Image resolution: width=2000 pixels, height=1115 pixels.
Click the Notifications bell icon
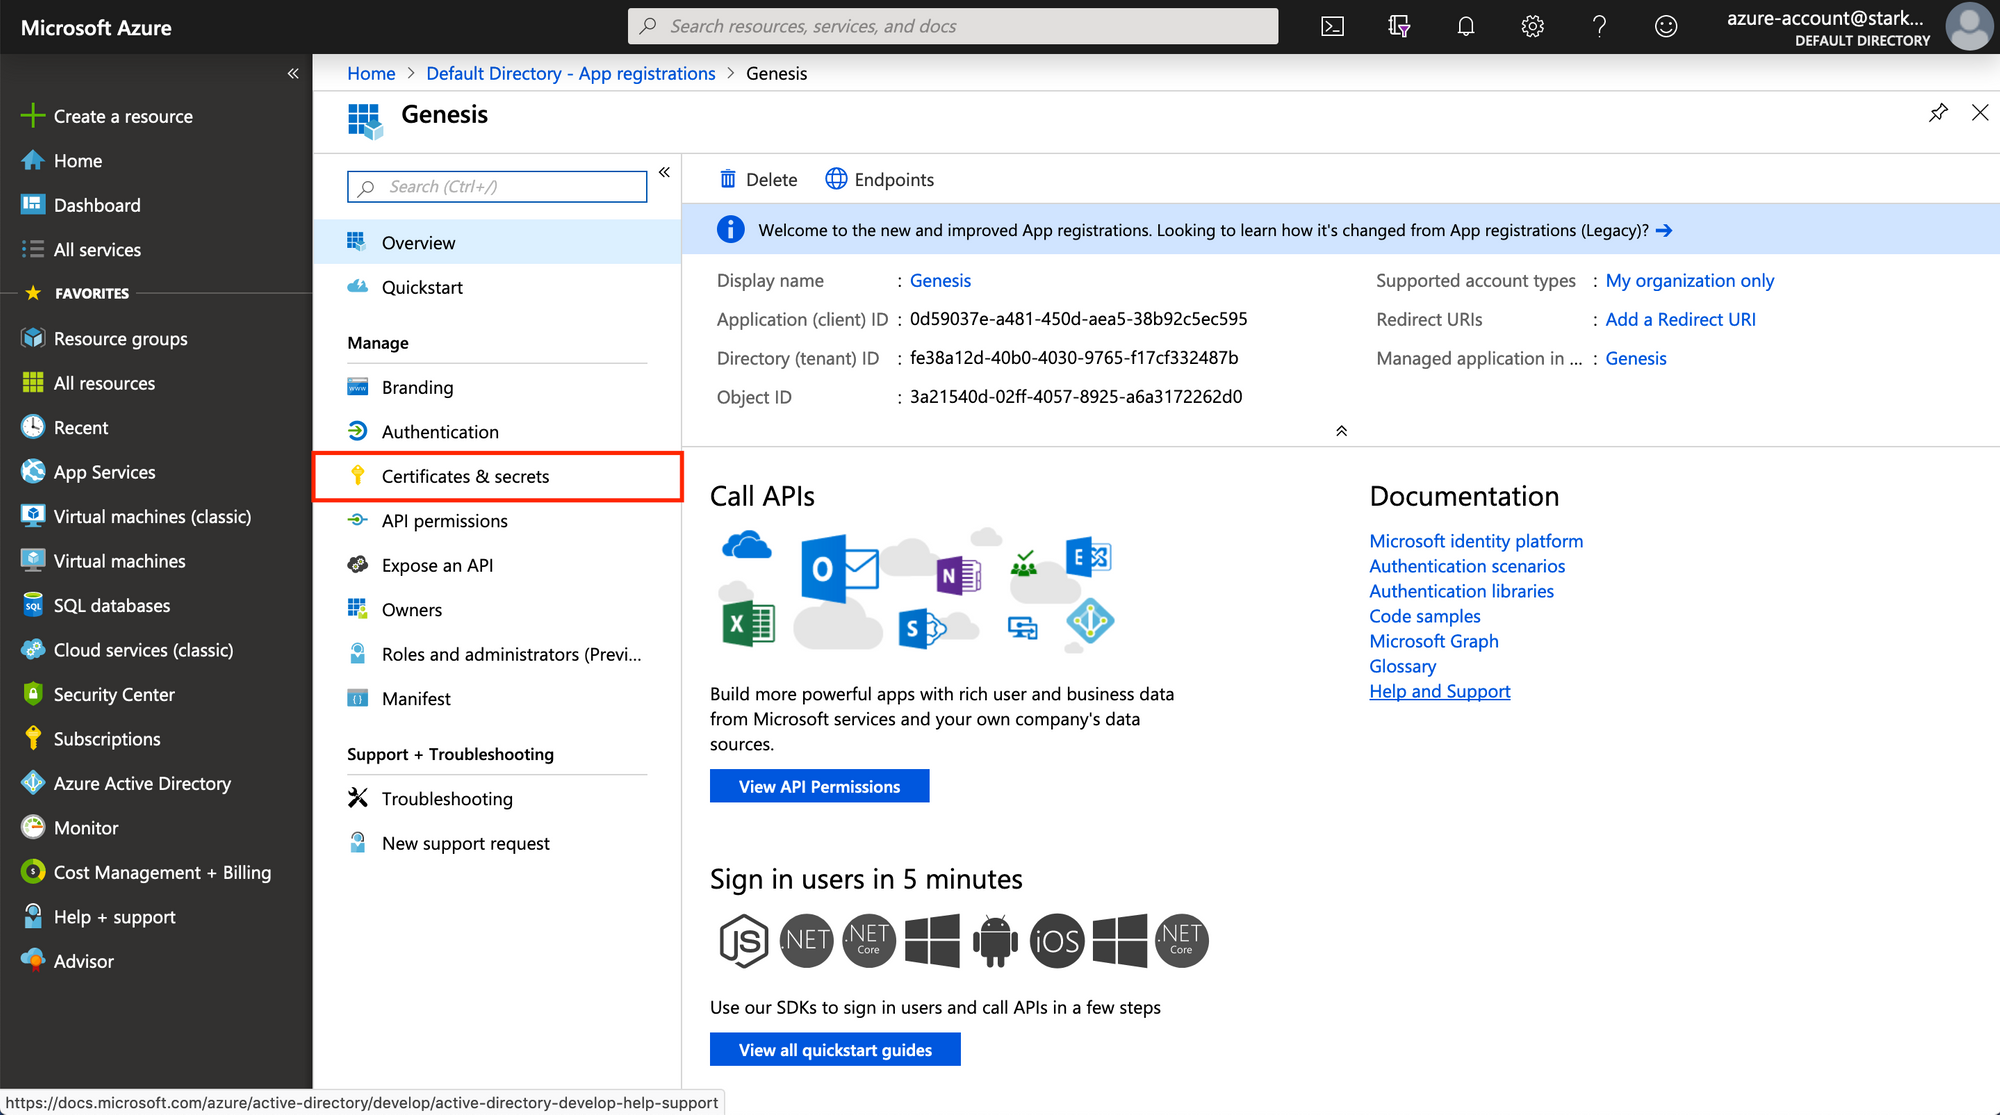[x=1465, y=26]
